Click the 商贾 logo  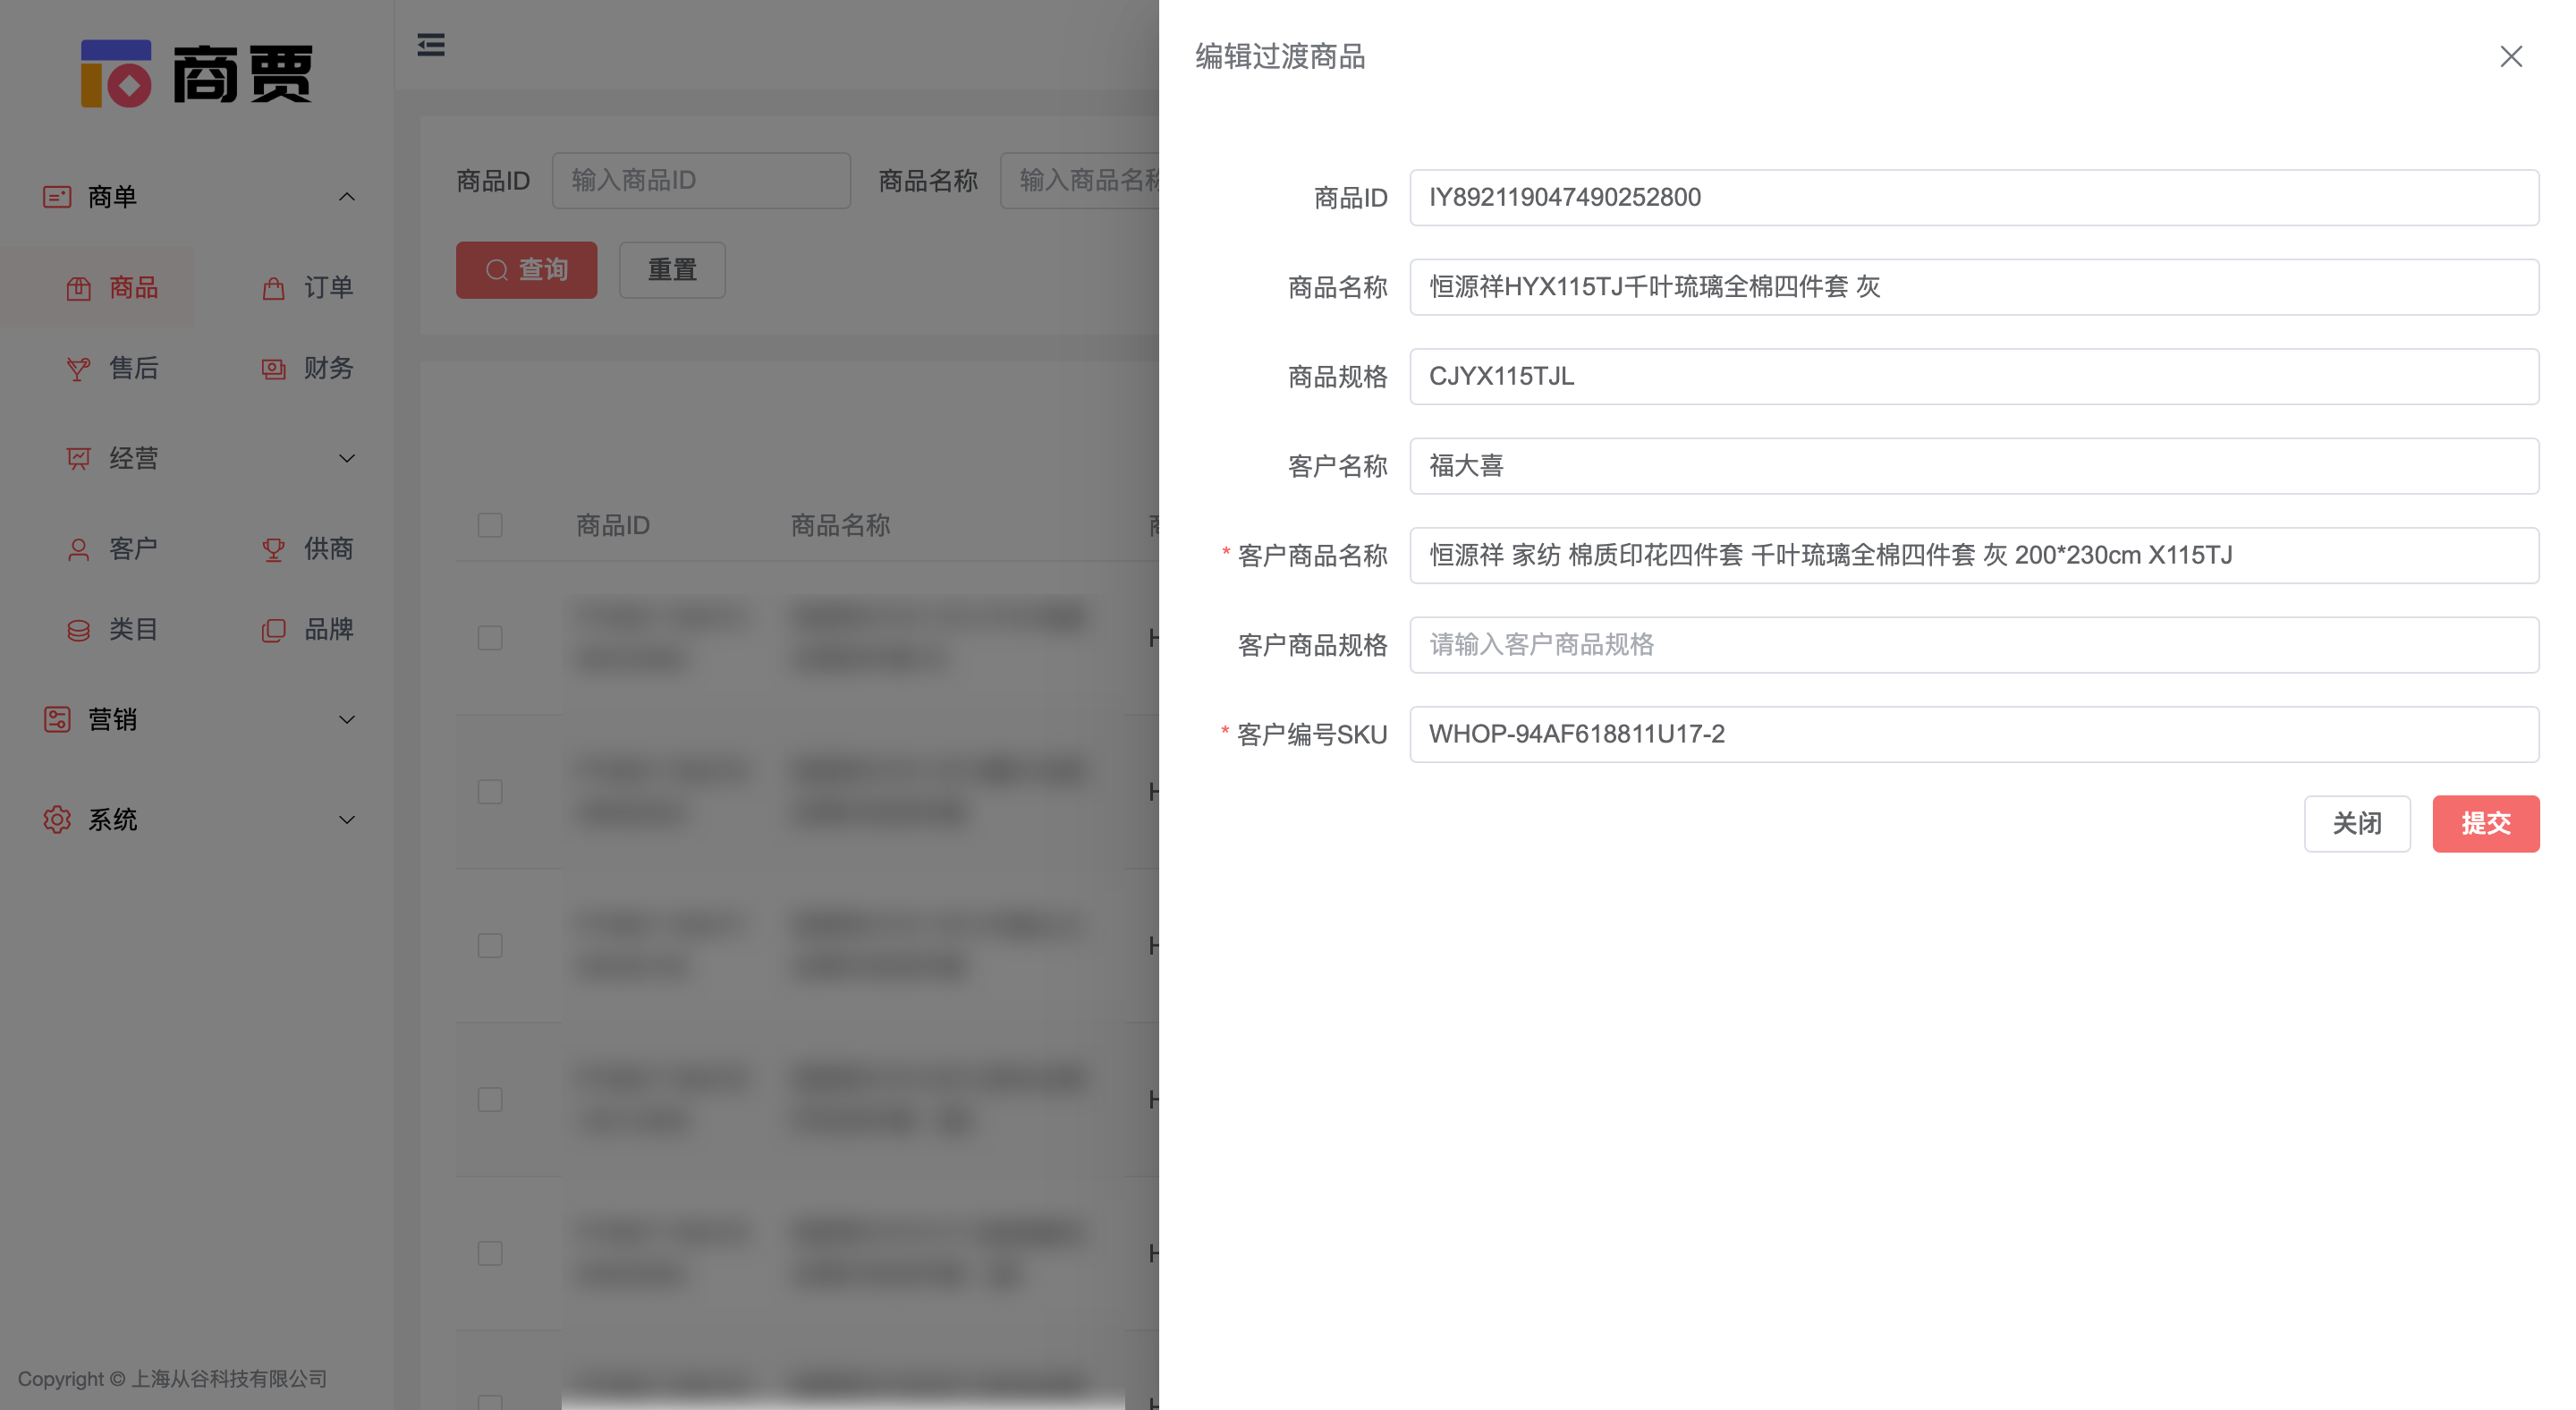196,73
